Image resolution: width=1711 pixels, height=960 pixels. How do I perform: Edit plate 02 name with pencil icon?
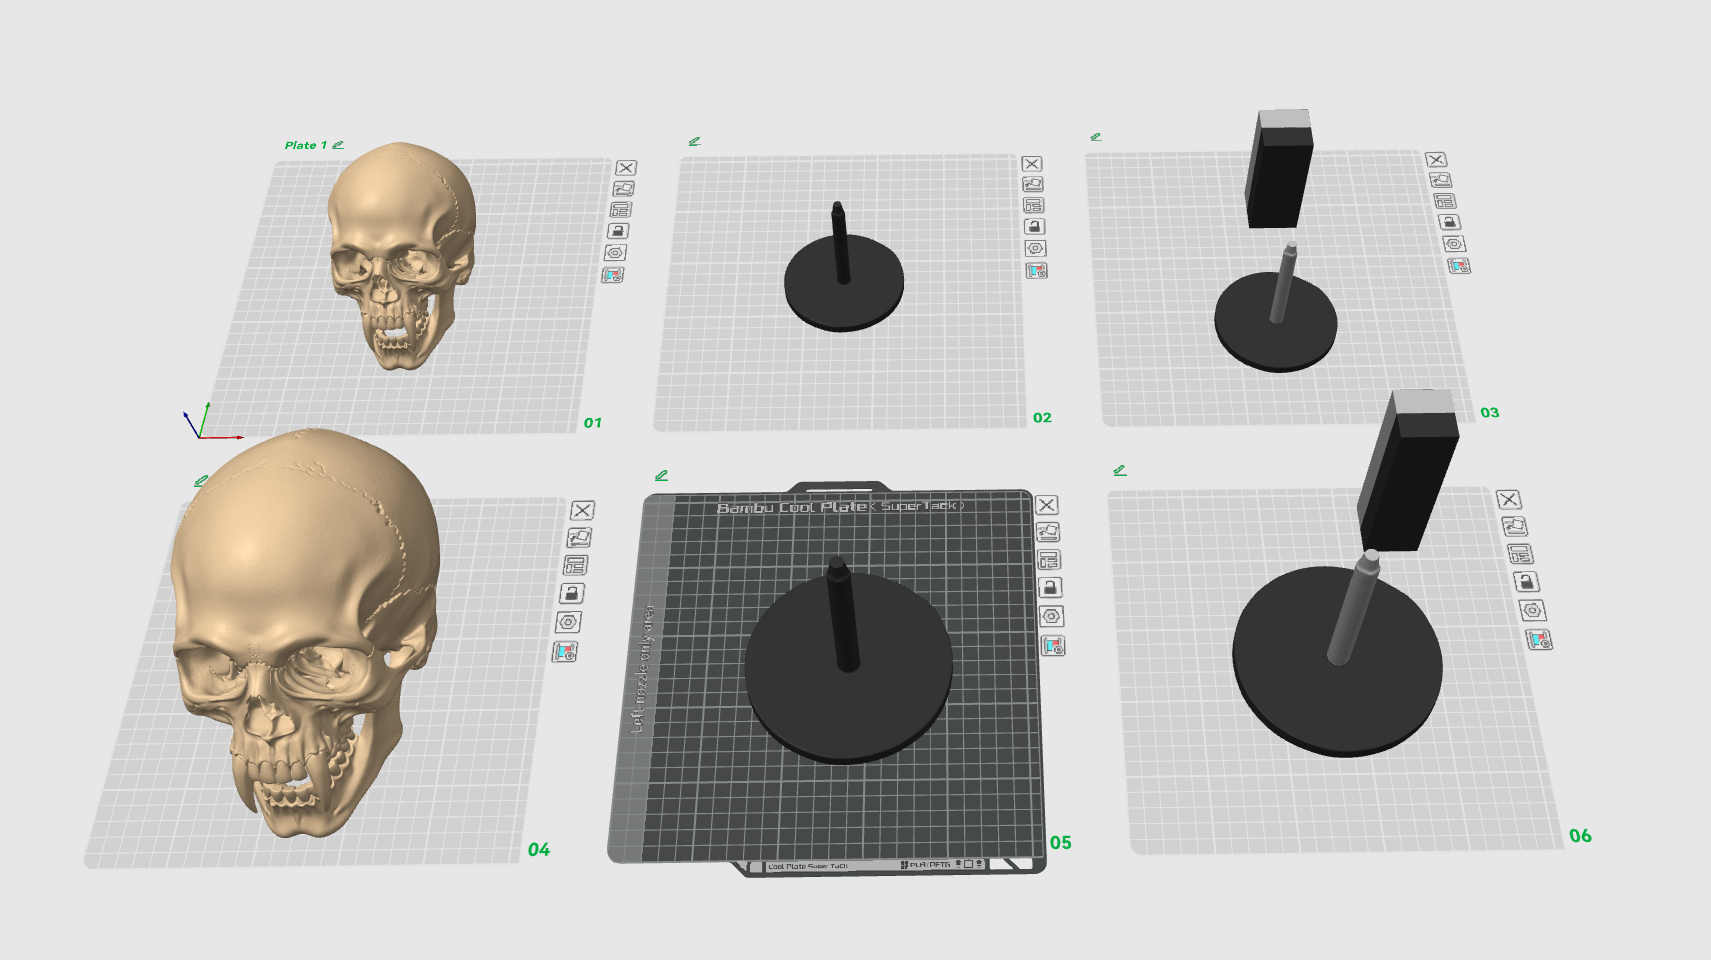(694, 142)
